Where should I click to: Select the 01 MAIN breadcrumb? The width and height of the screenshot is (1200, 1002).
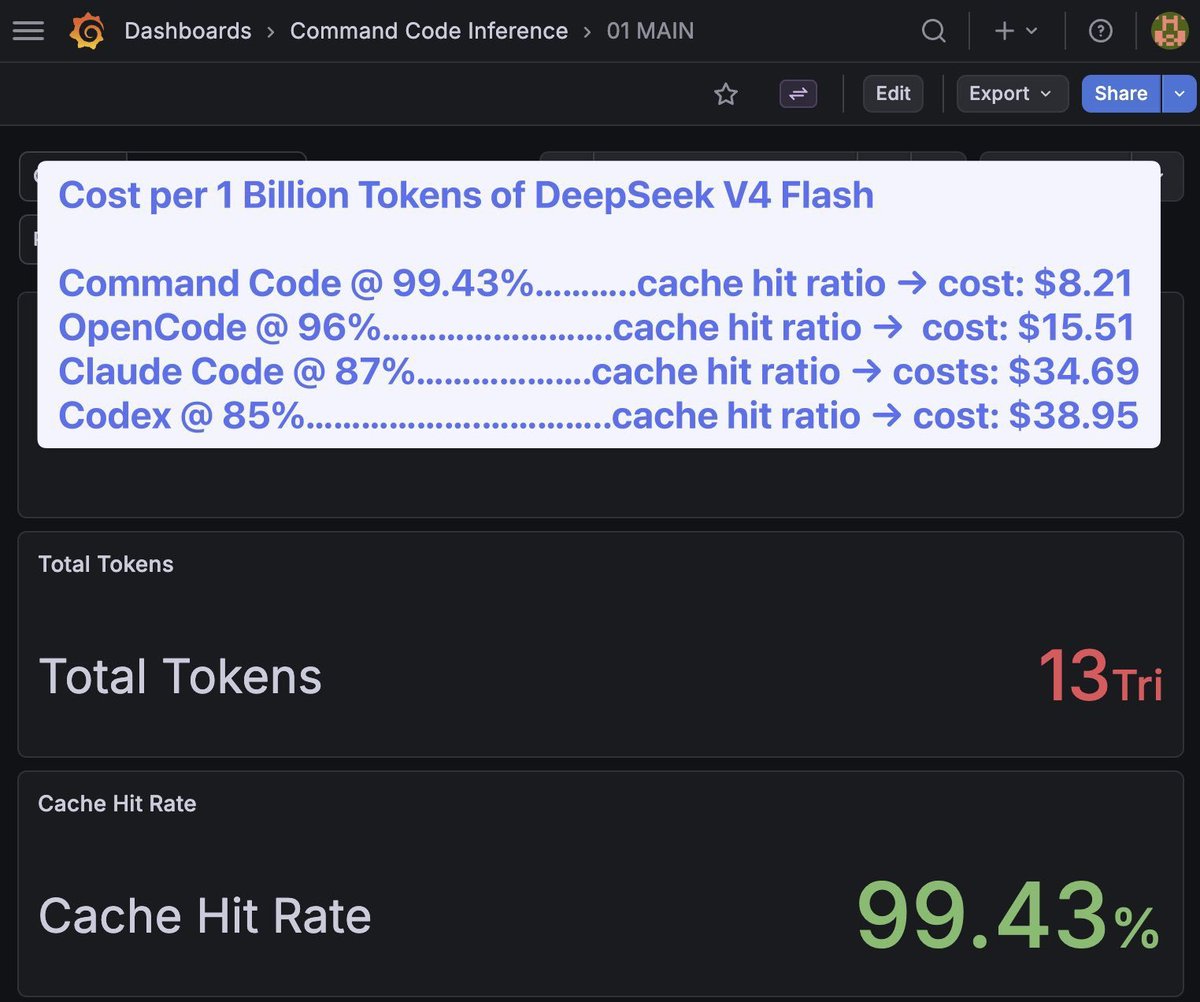[x=650, y=31]
